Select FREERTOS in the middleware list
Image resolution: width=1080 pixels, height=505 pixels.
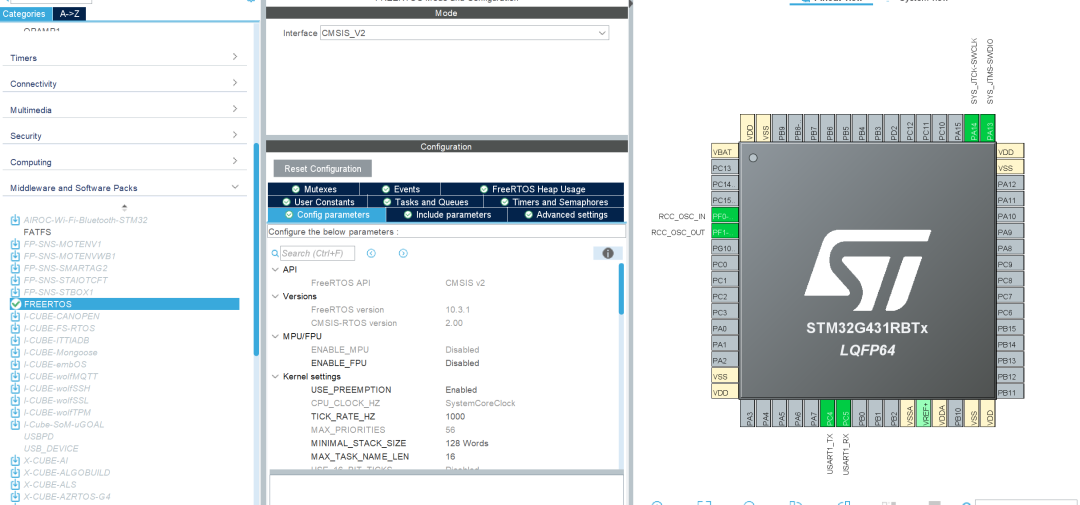click(x=125, y=304)
